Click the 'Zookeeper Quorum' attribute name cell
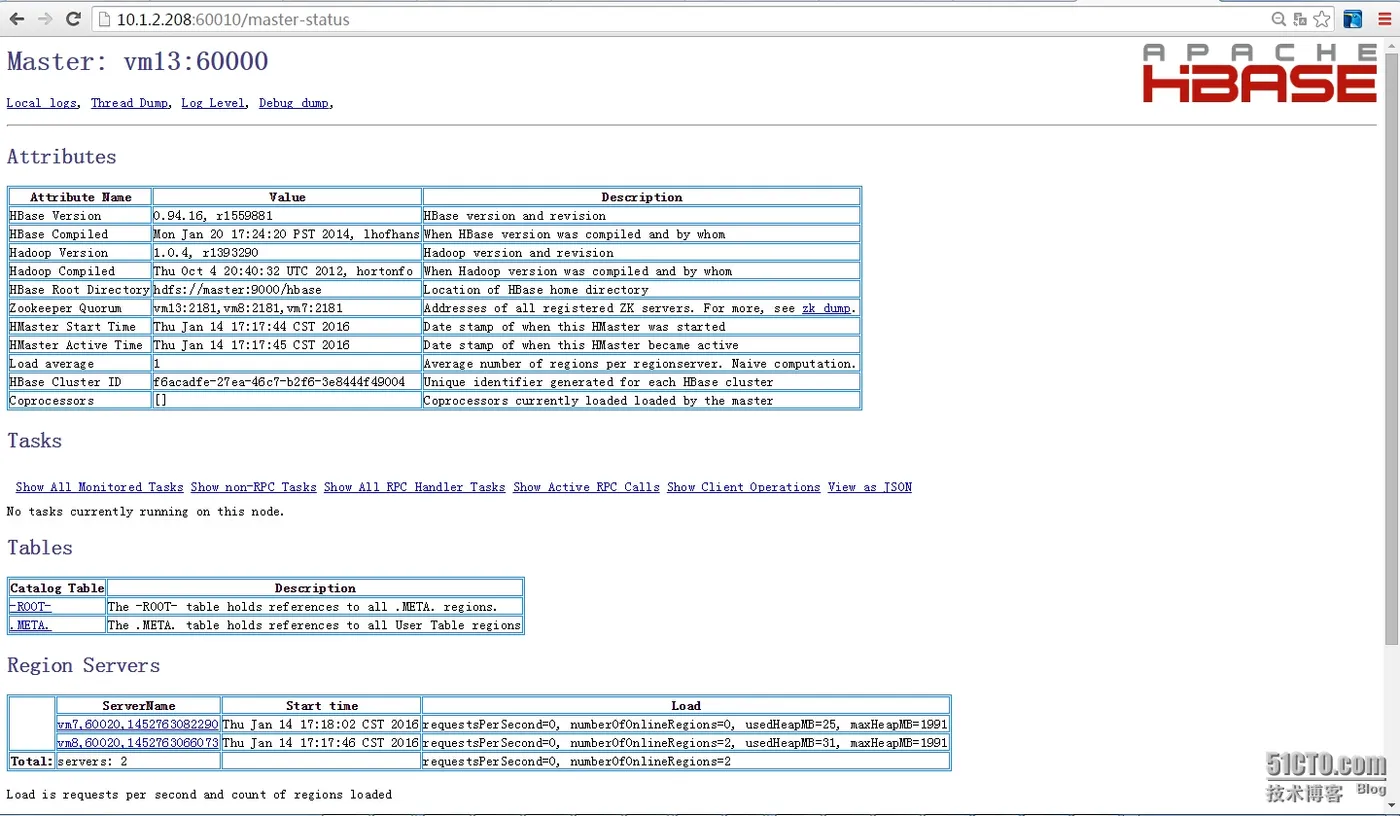 [x=80, y=308]
